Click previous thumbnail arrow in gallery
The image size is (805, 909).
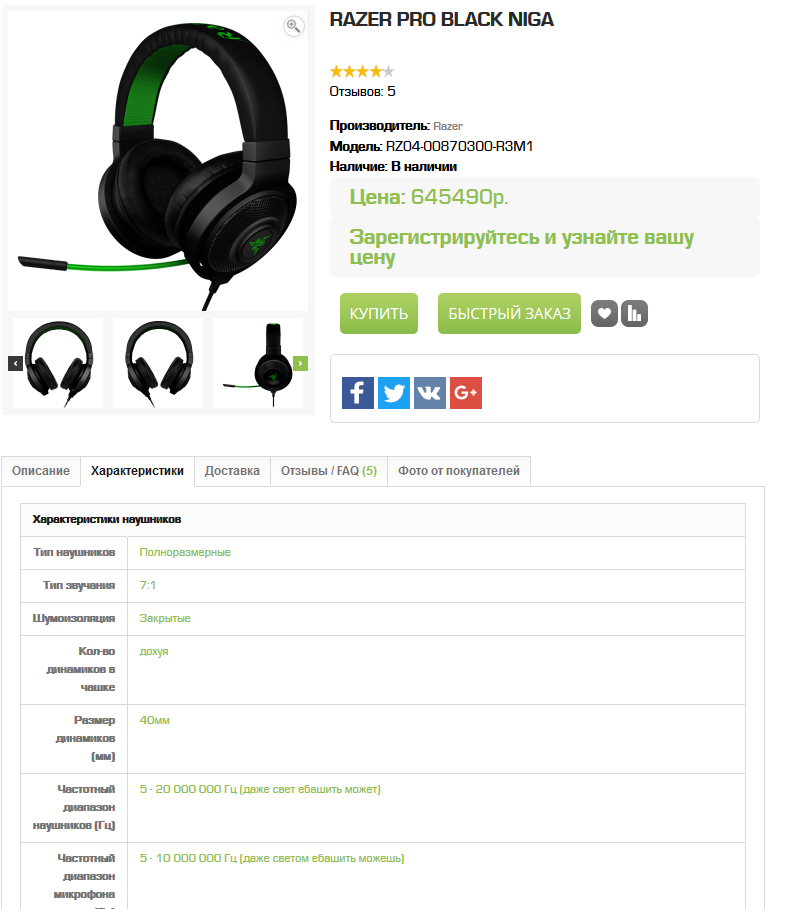click(x=15, y=363)
